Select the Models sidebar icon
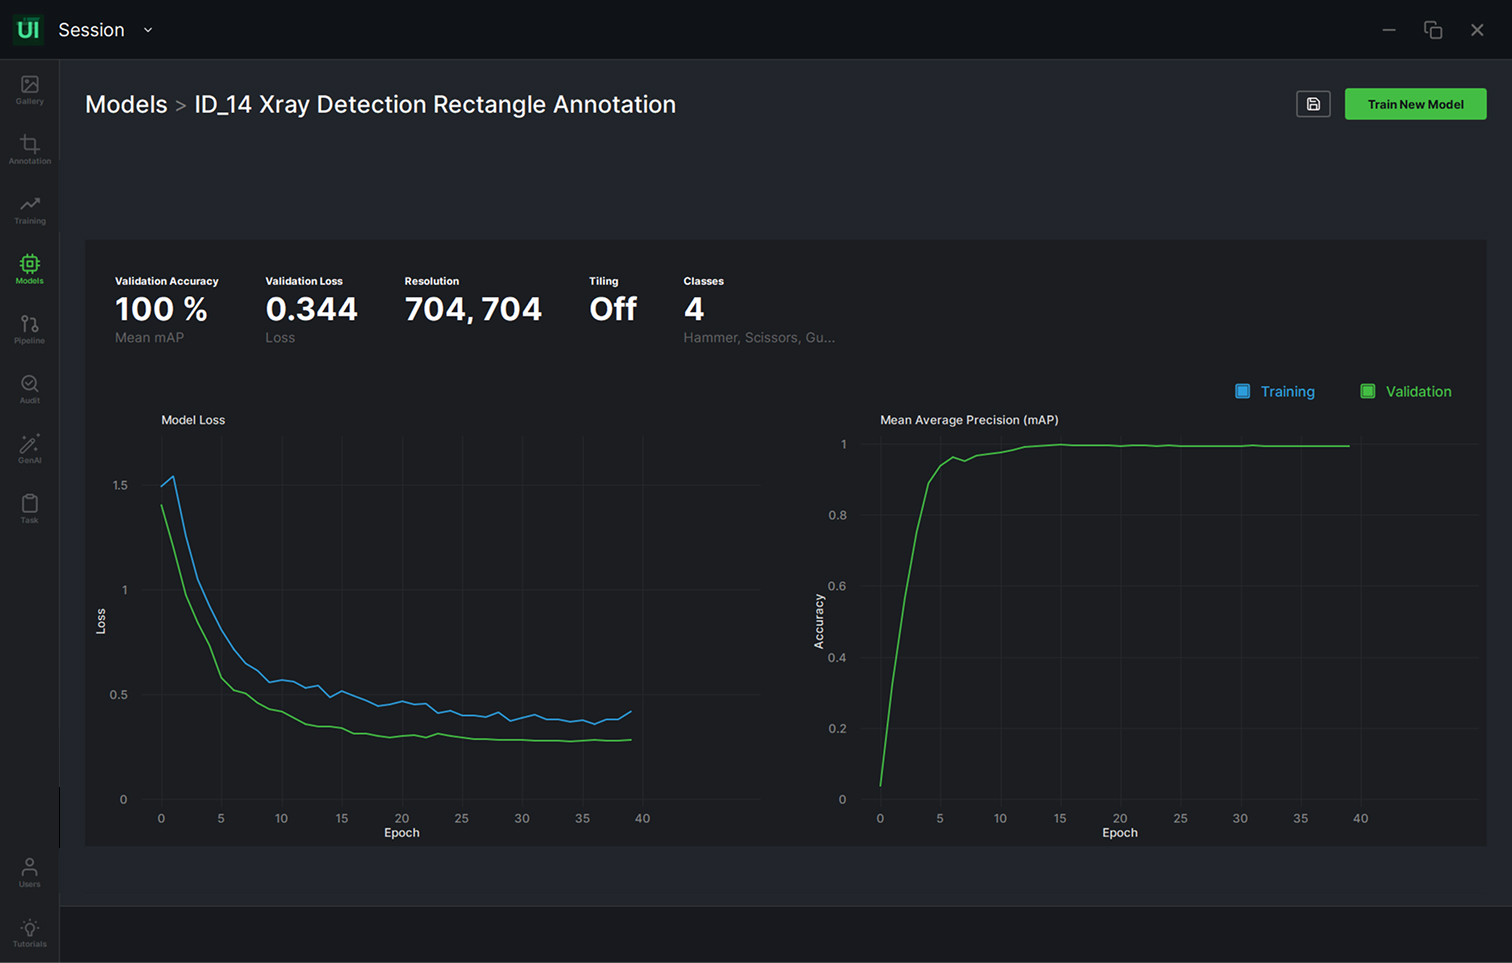1512x963 pixels. pos(29,270)
